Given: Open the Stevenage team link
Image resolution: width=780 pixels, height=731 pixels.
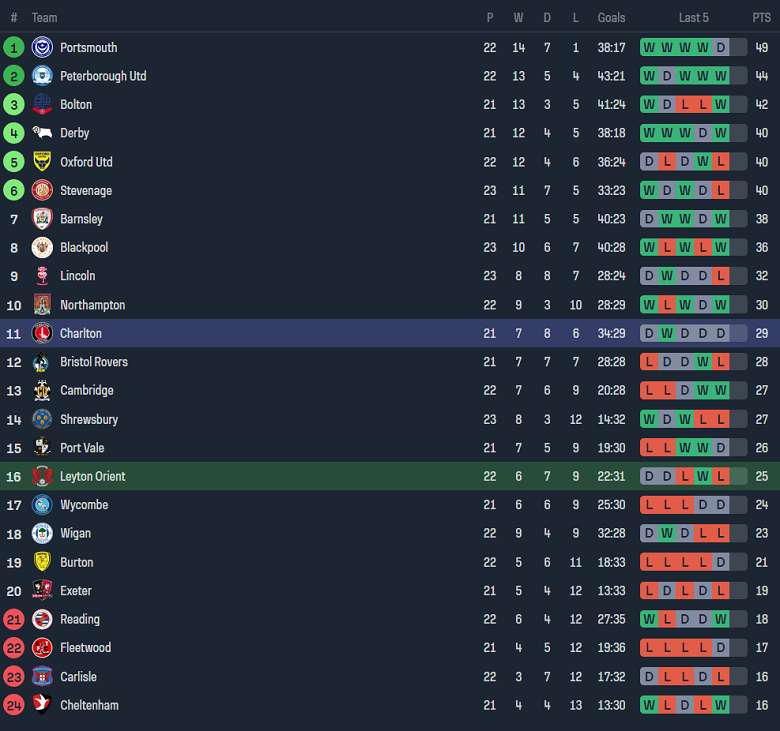Looking at the screenshot, I should [86, 191].
